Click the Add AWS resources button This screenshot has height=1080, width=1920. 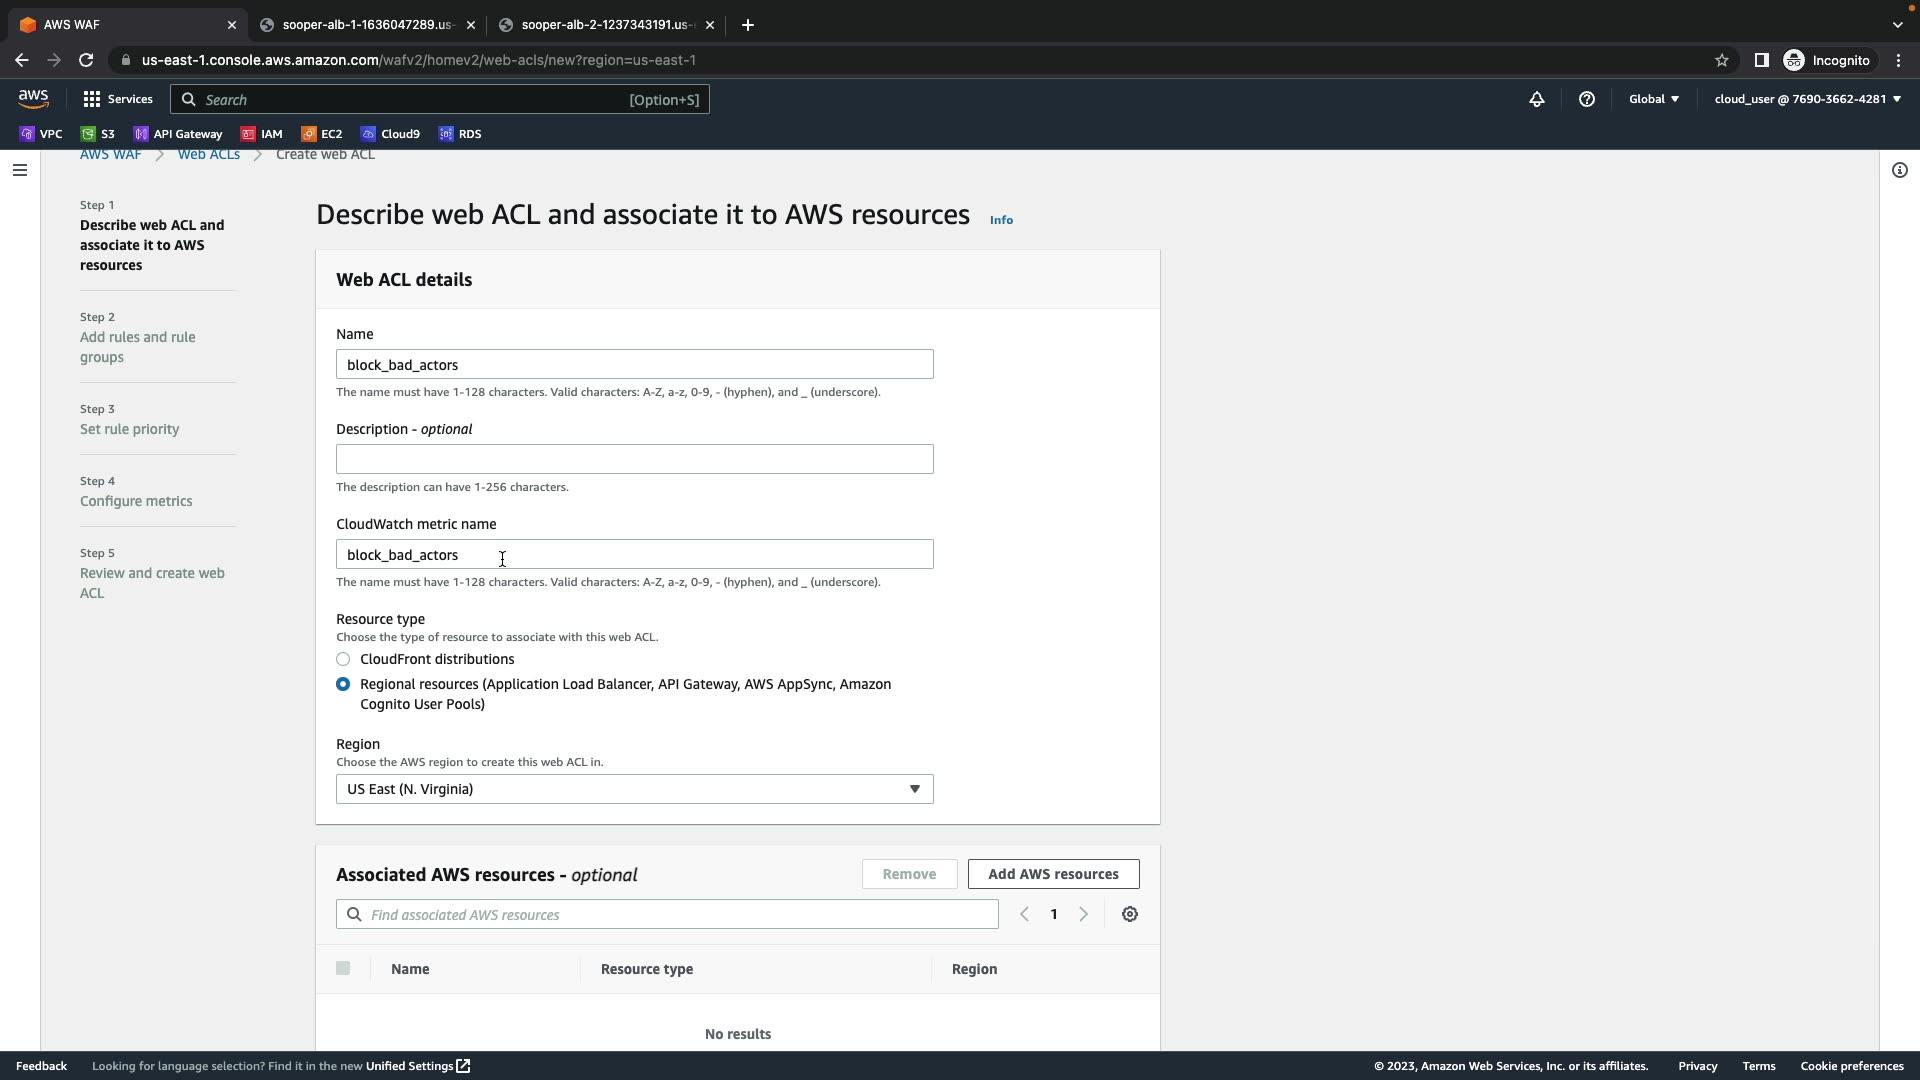point(1053,874)
